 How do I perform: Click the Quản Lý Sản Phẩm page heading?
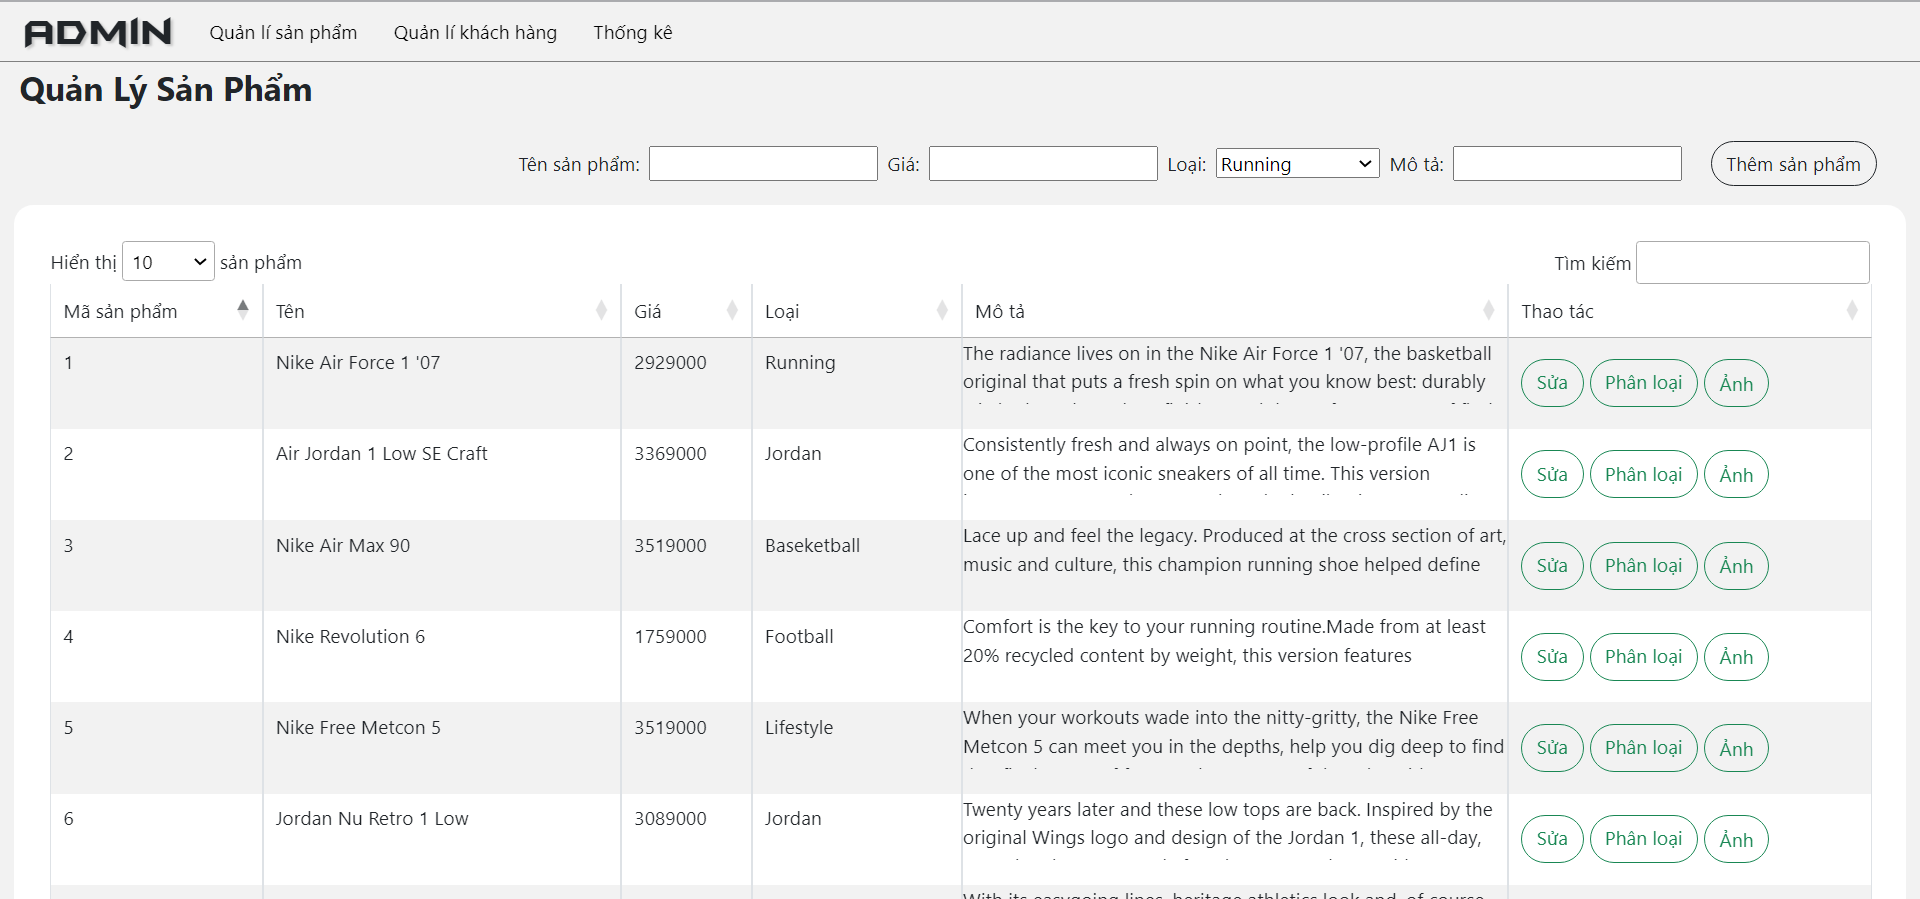[x=166, y=90]
